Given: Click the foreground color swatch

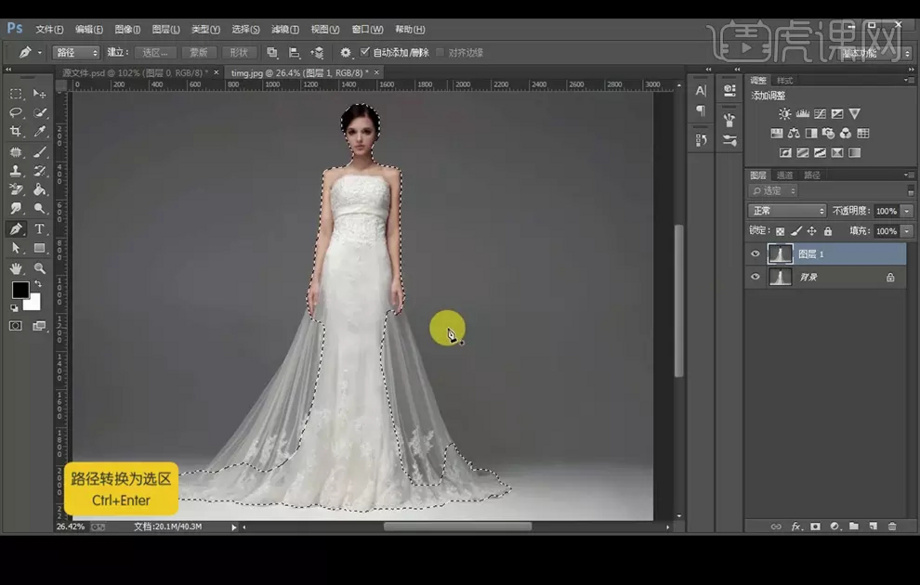Looking at the screenshot, I should pos(20,290).
